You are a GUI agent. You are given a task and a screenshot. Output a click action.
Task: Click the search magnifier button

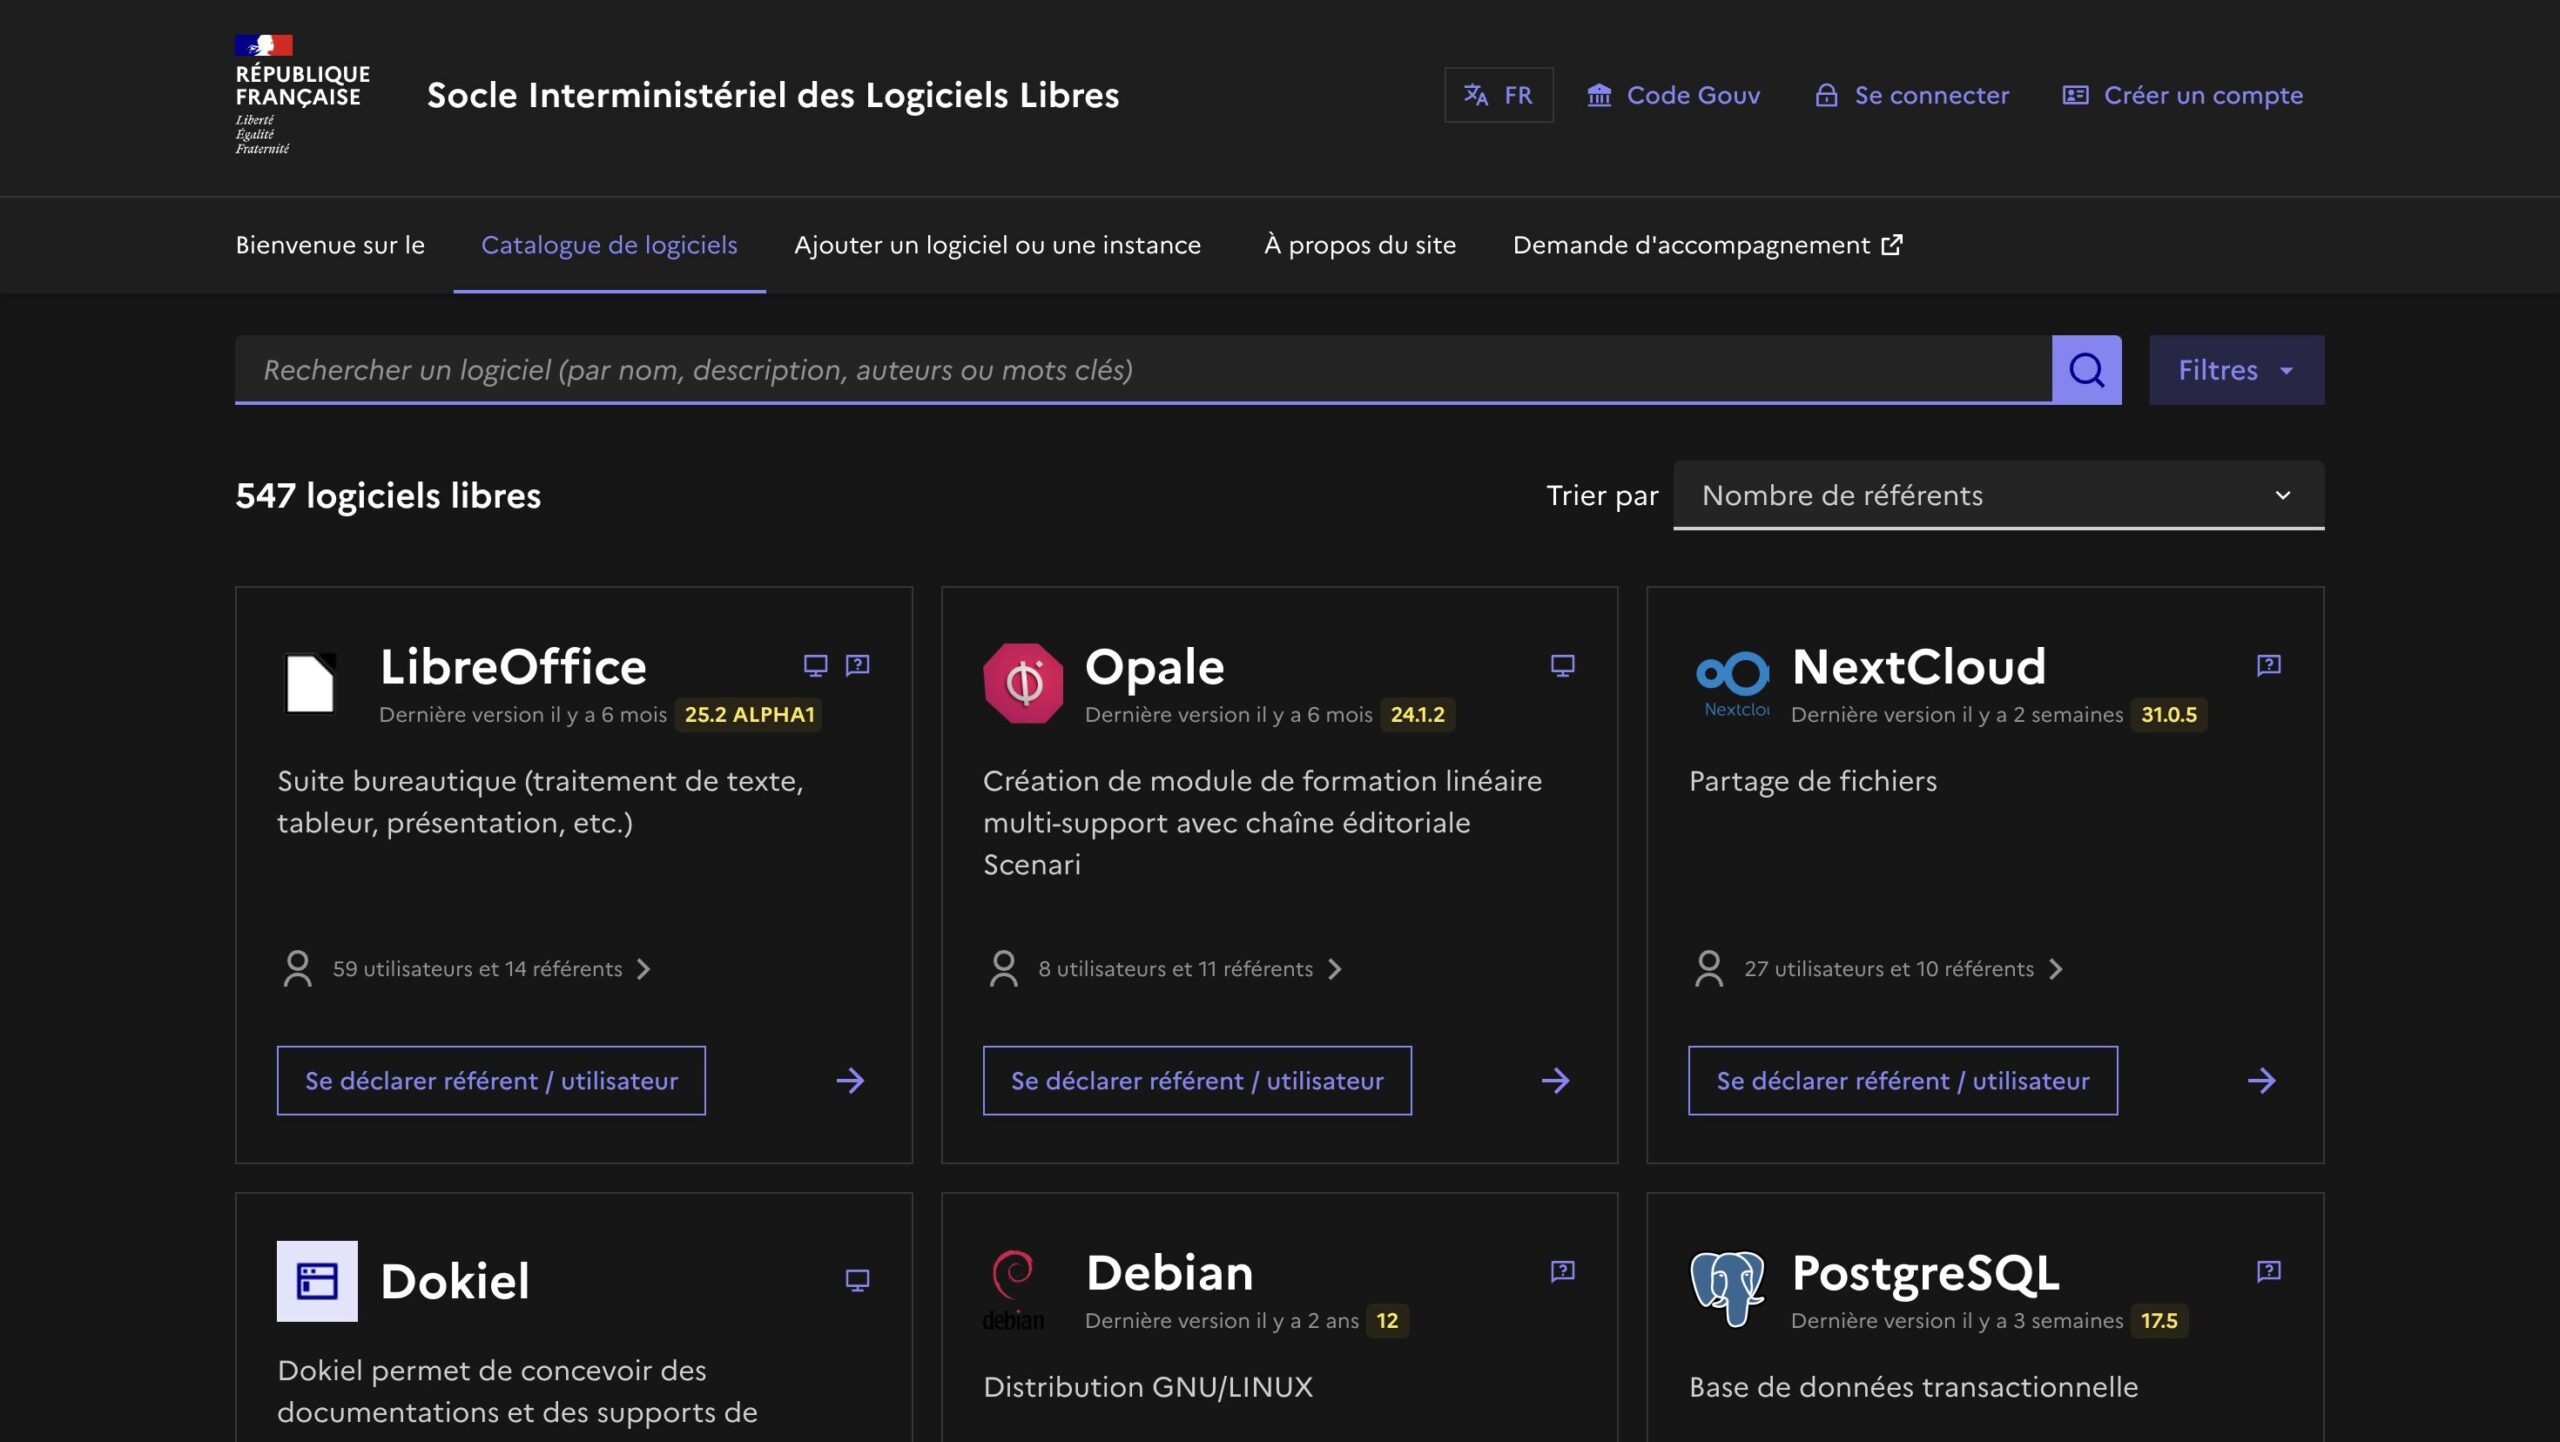click(x=2086, y=370)
